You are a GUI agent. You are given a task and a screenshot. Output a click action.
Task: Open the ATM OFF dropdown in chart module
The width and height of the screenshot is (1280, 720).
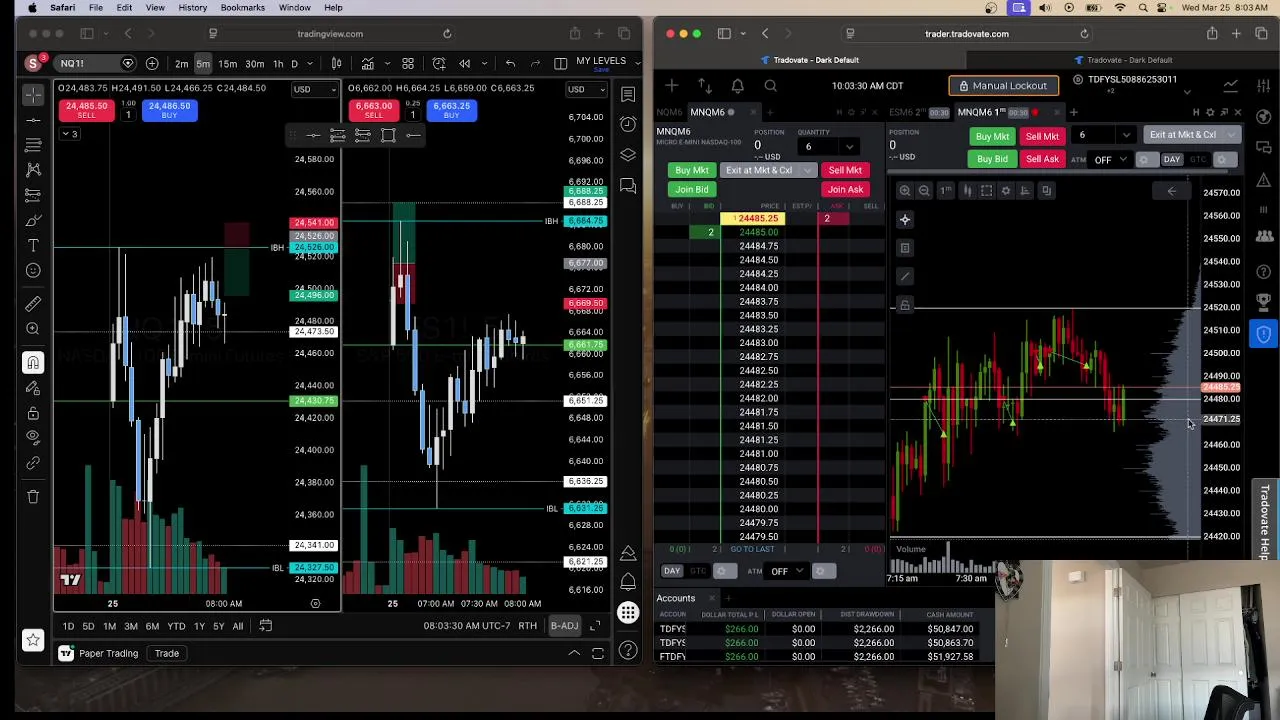(x=1108, y=160)
